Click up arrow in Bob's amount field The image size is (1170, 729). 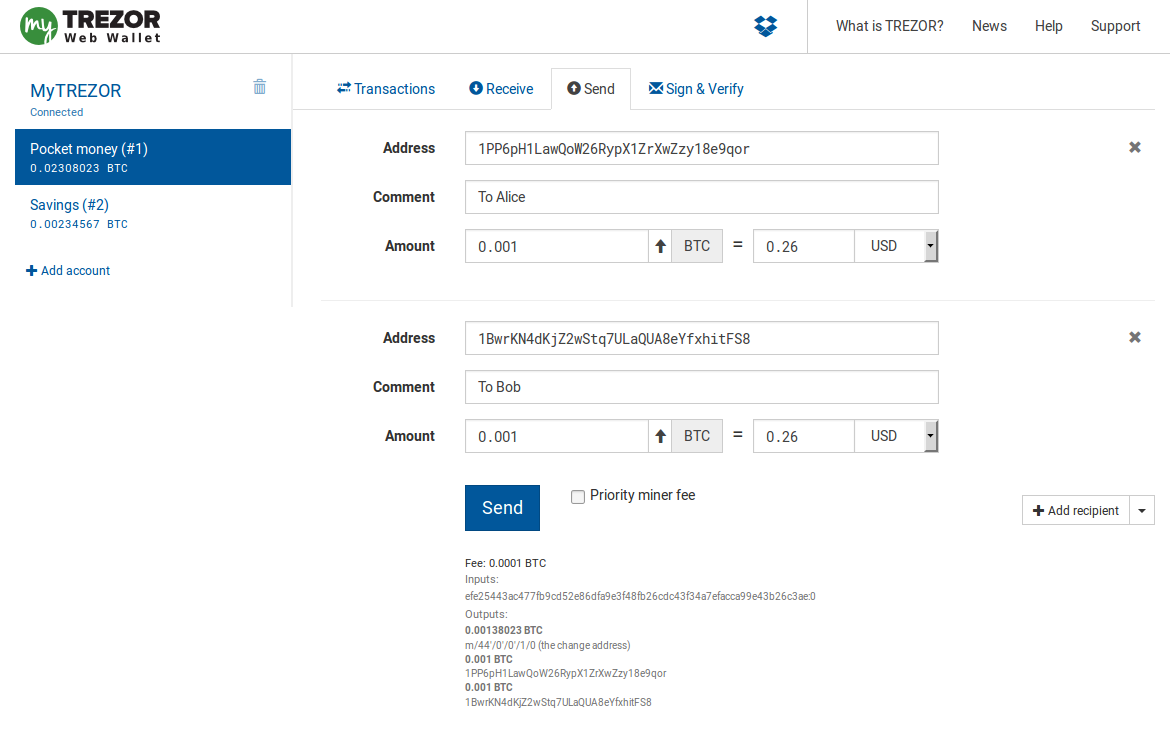(660, 436)
